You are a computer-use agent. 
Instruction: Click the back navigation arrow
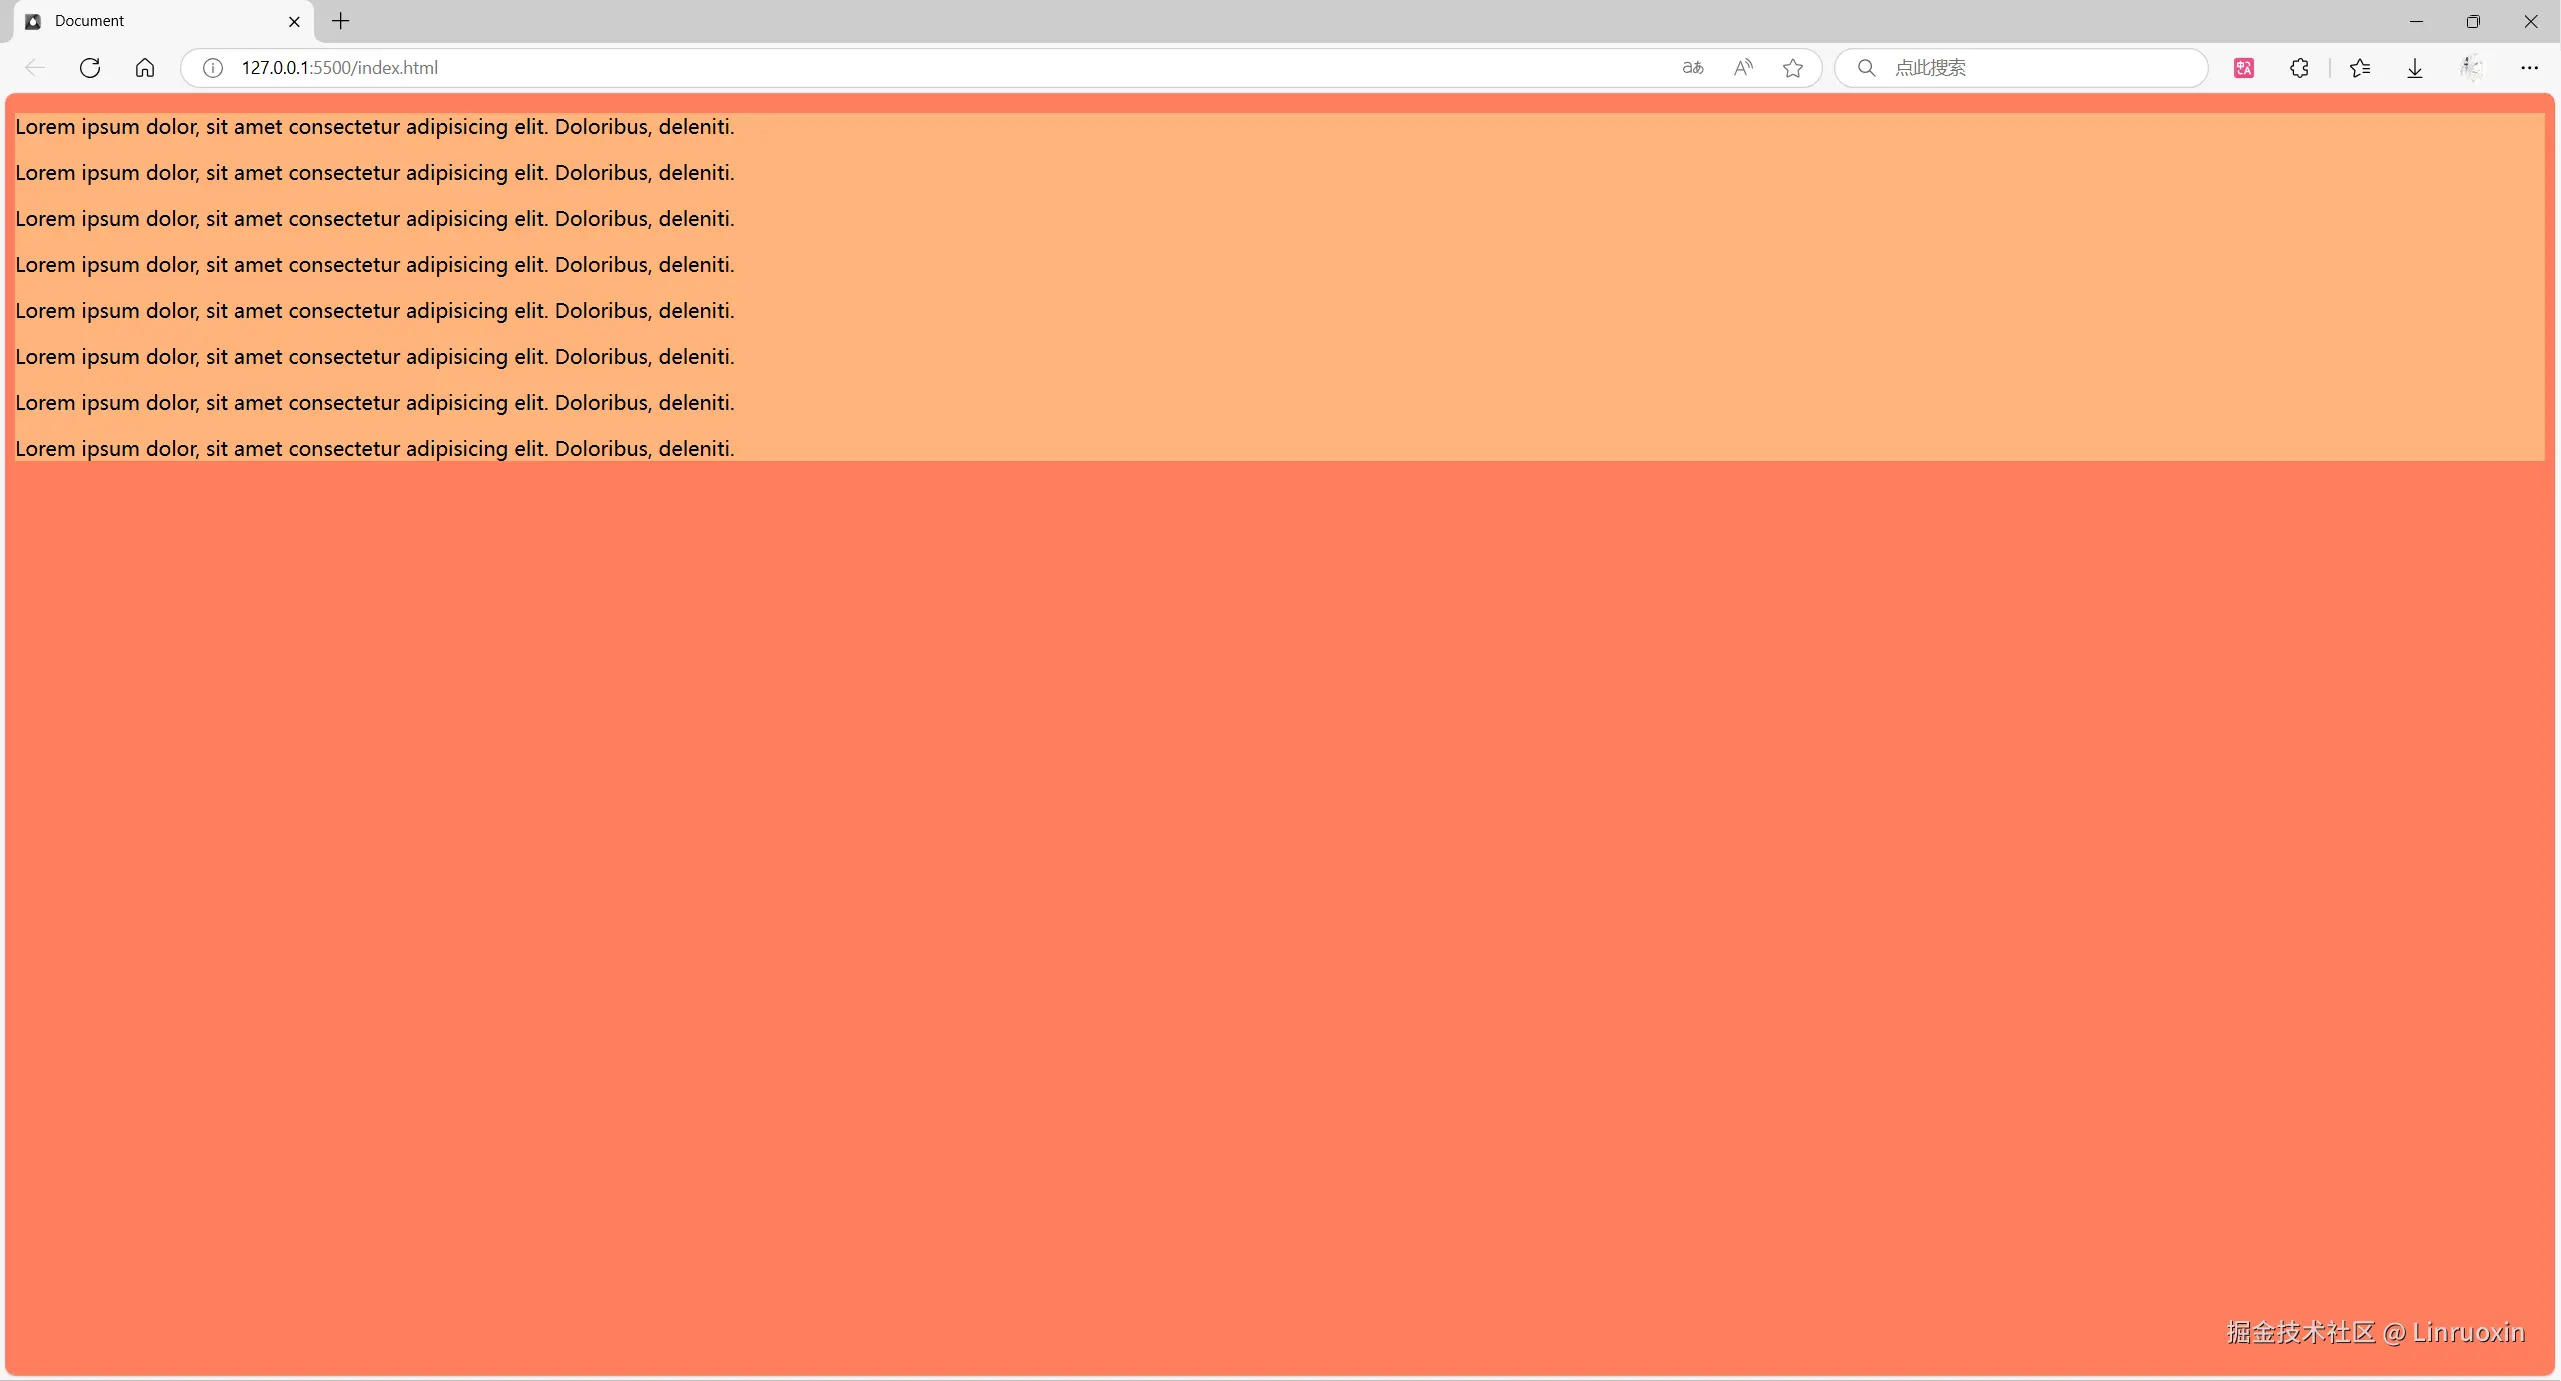tap(35, 68)
